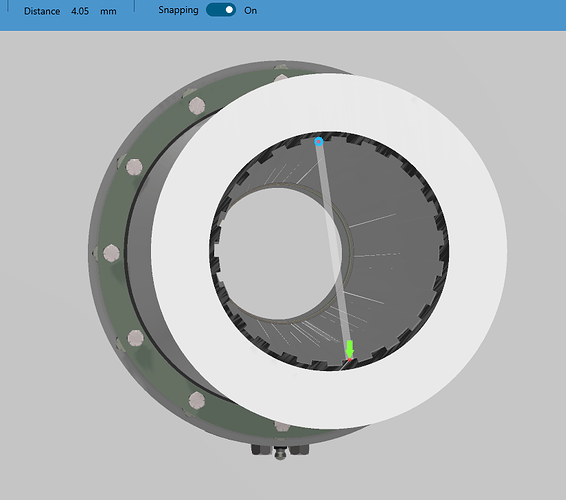The height and width of the screenshot is (500, 566).
Task: Click the Distance label in toolbar
Action: click(x=42, y=11)
